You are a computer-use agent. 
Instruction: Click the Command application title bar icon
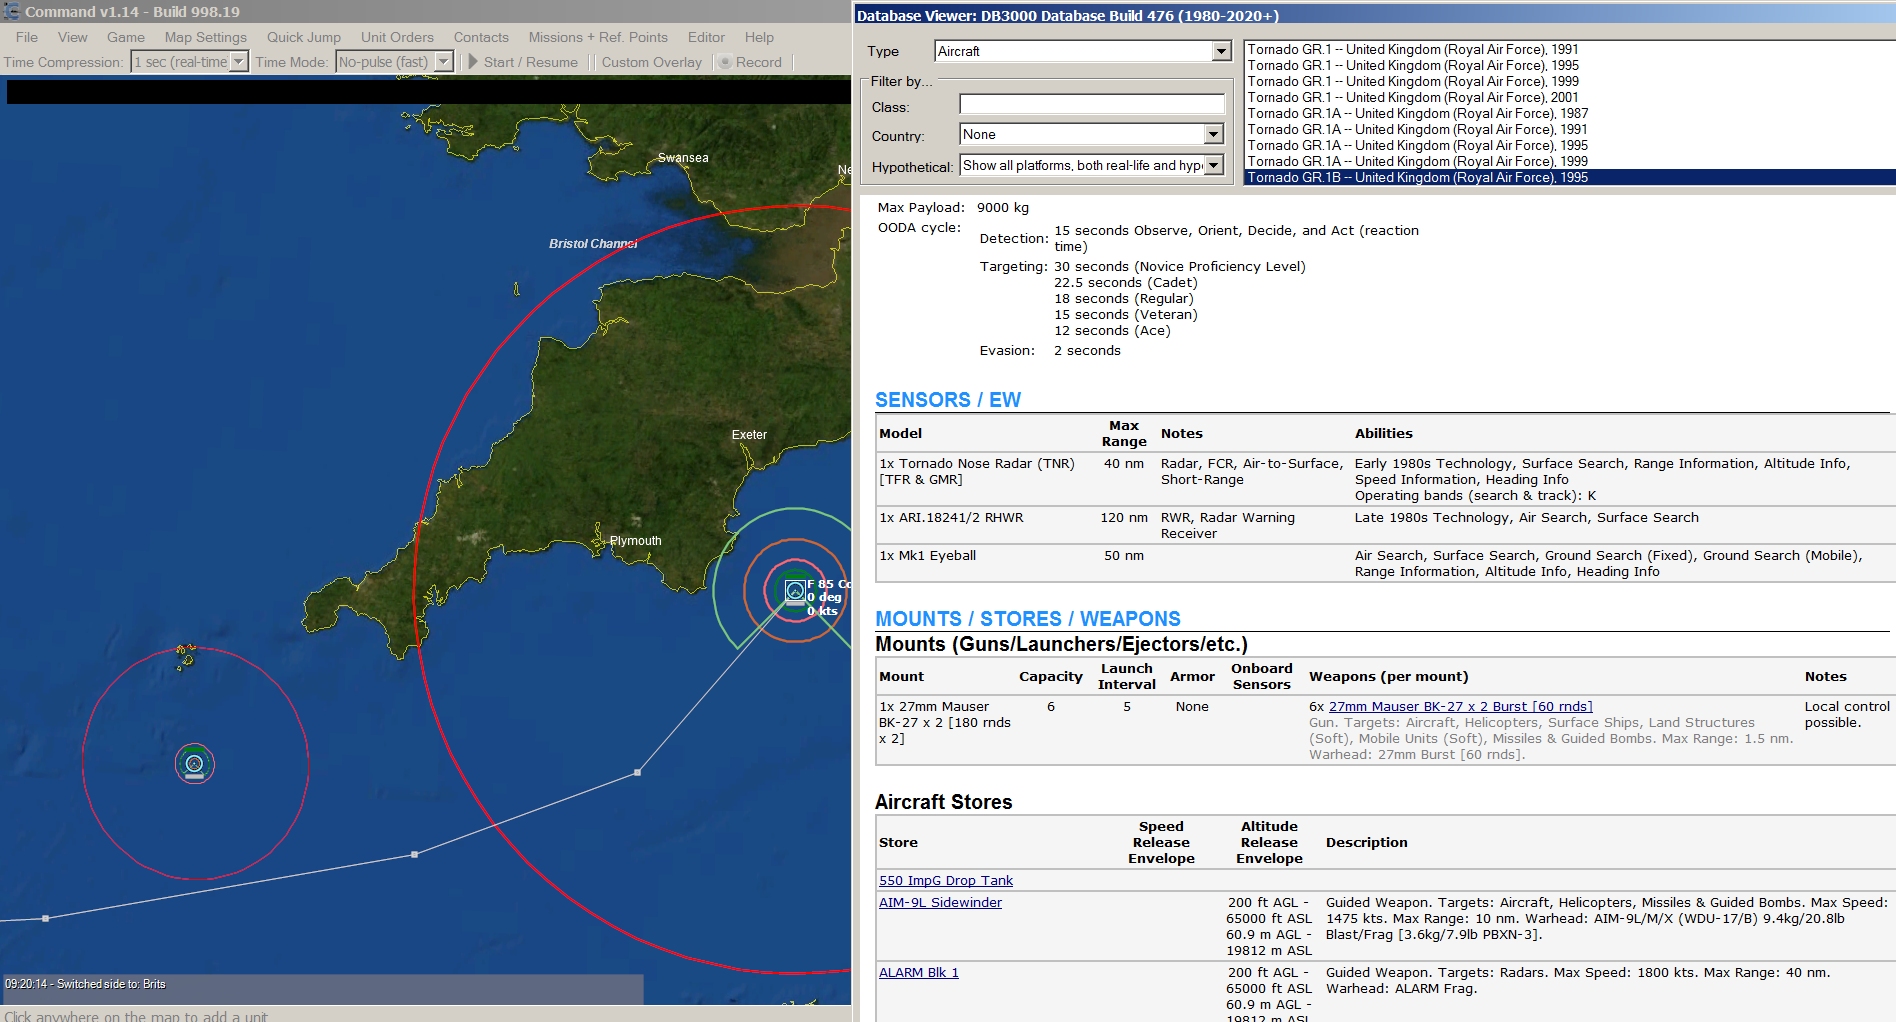pos(11,11)
